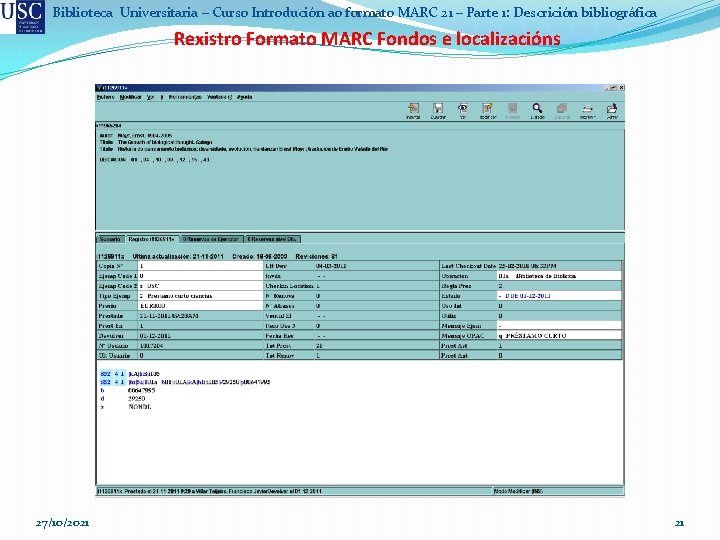720x540 pixels.
Task: Click the Prezo value field
Action: click(x=200, y=306)
